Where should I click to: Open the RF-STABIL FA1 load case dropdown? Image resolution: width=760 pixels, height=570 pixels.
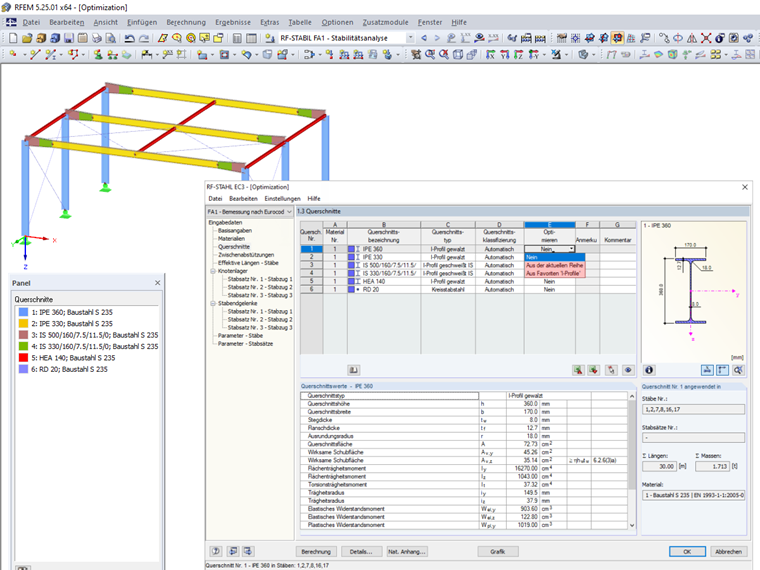(410, 38)
